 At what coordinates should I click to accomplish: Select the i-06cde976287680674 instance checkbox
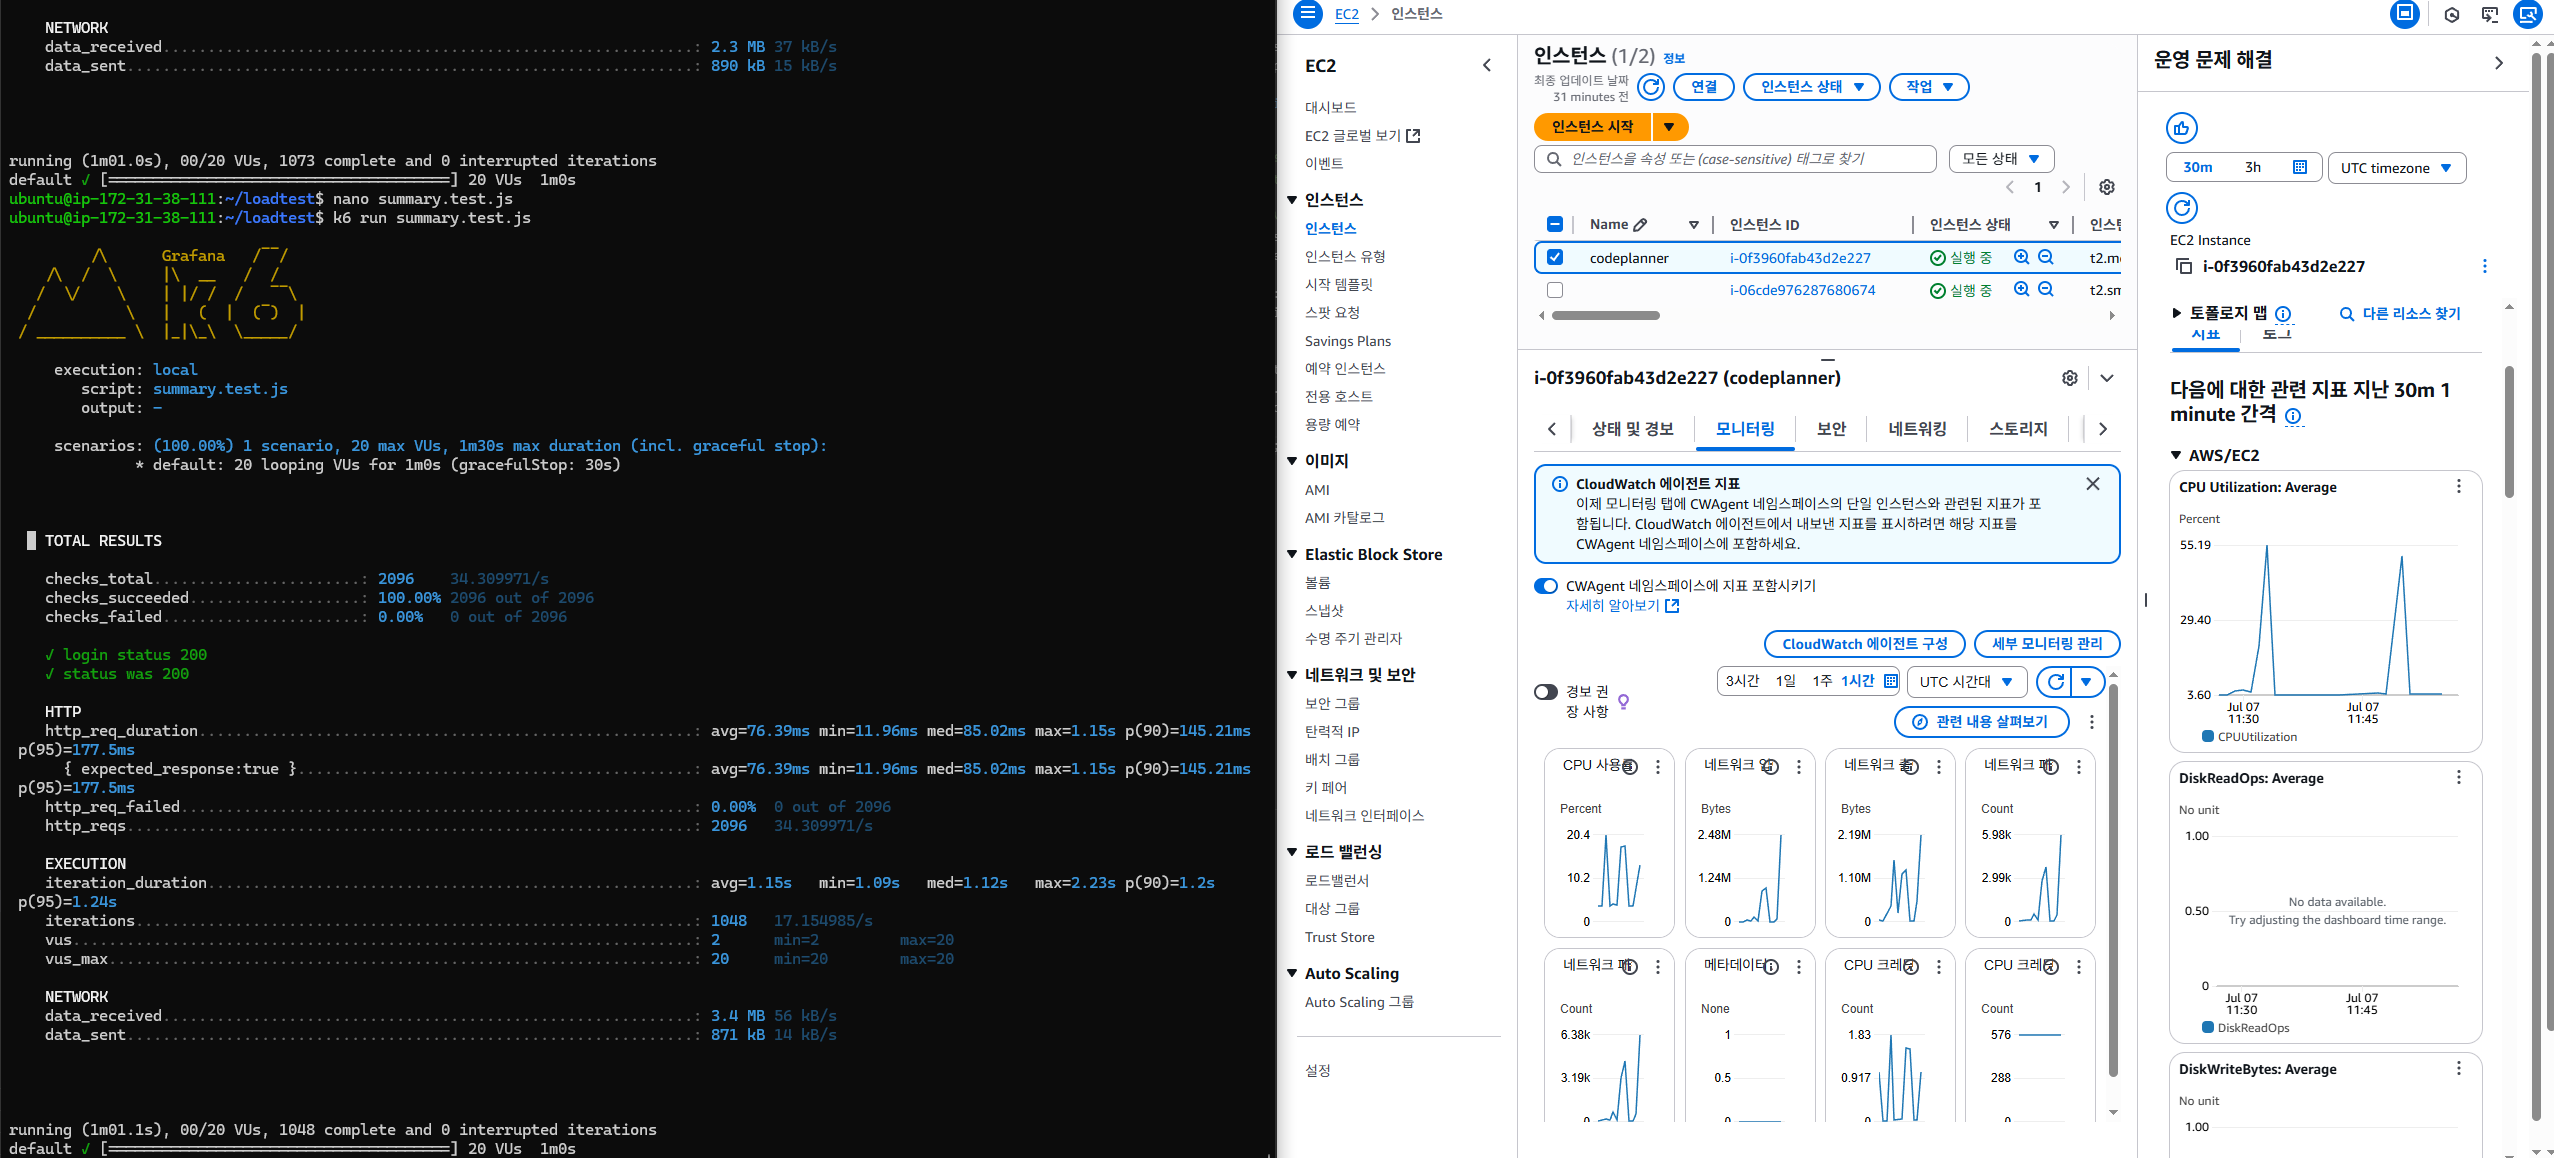pyautogui.click(x=1554, y=290)
